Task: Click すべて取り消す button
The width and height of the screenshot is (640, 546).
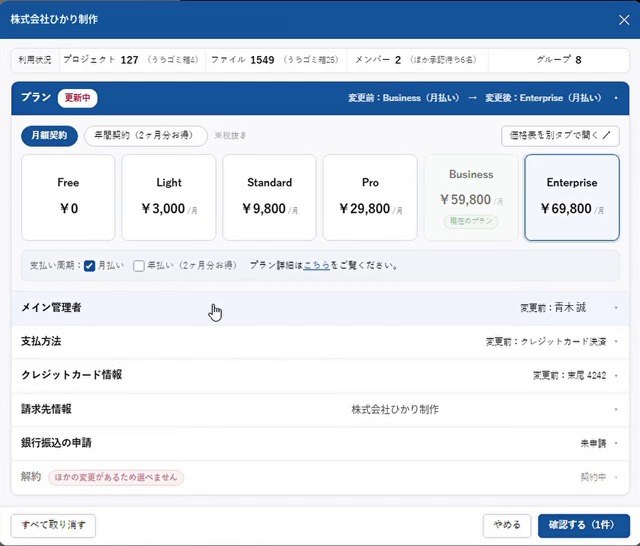Action: [53, 526]
